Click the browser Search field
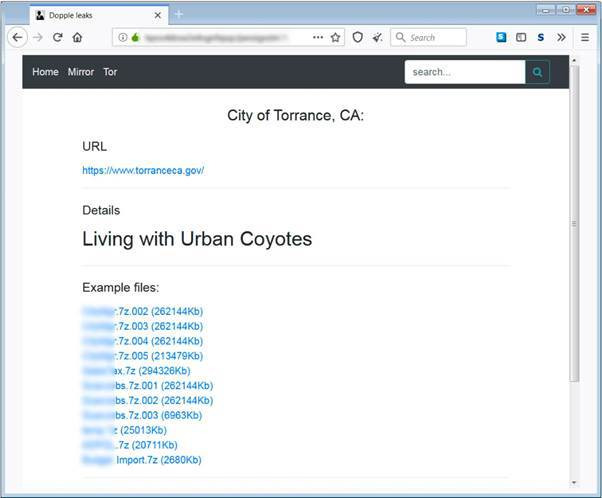The height and width of the screenshot is (498, 602). [428, 37]
